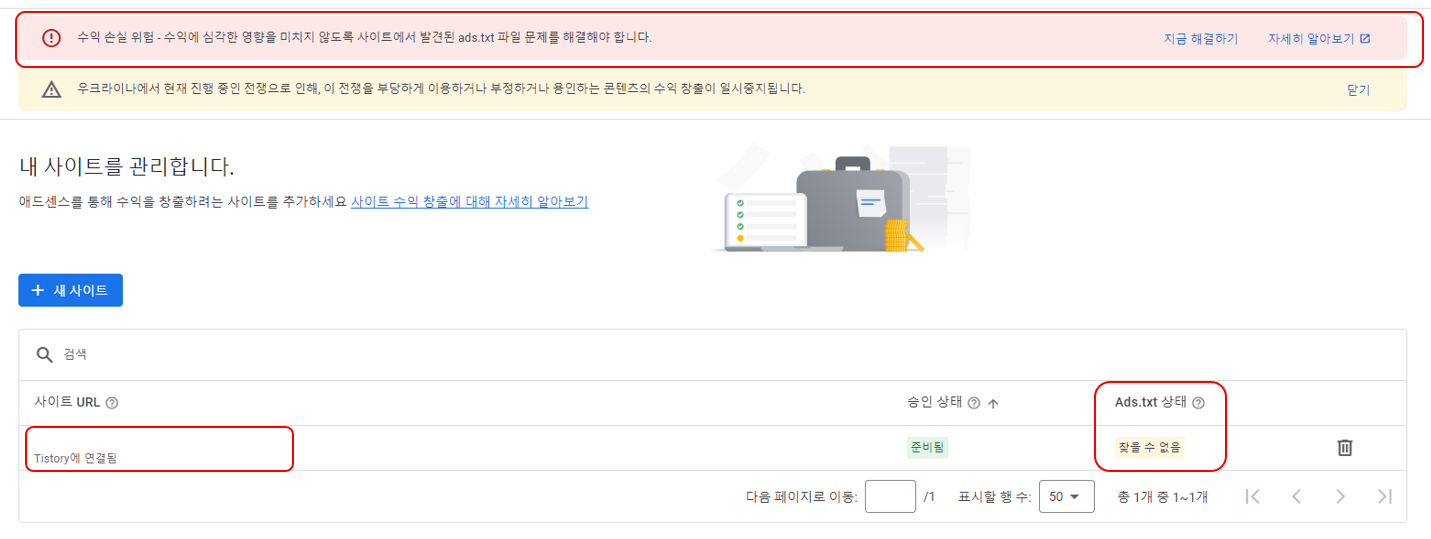Image resolution: width=1431 pixels, height=539 pixels.
Task: Click the 준비됨 status badge
Action: click(927, 447)
